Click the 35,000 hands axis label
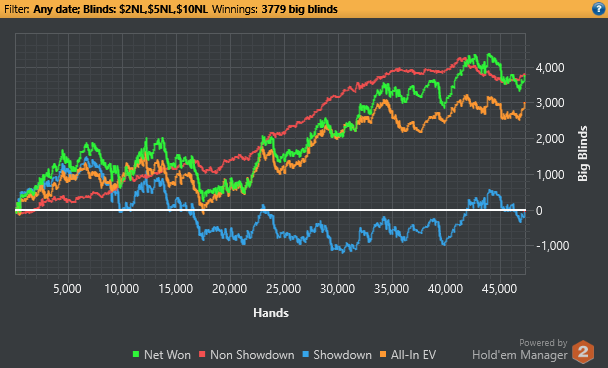 (x=391, y=289)
